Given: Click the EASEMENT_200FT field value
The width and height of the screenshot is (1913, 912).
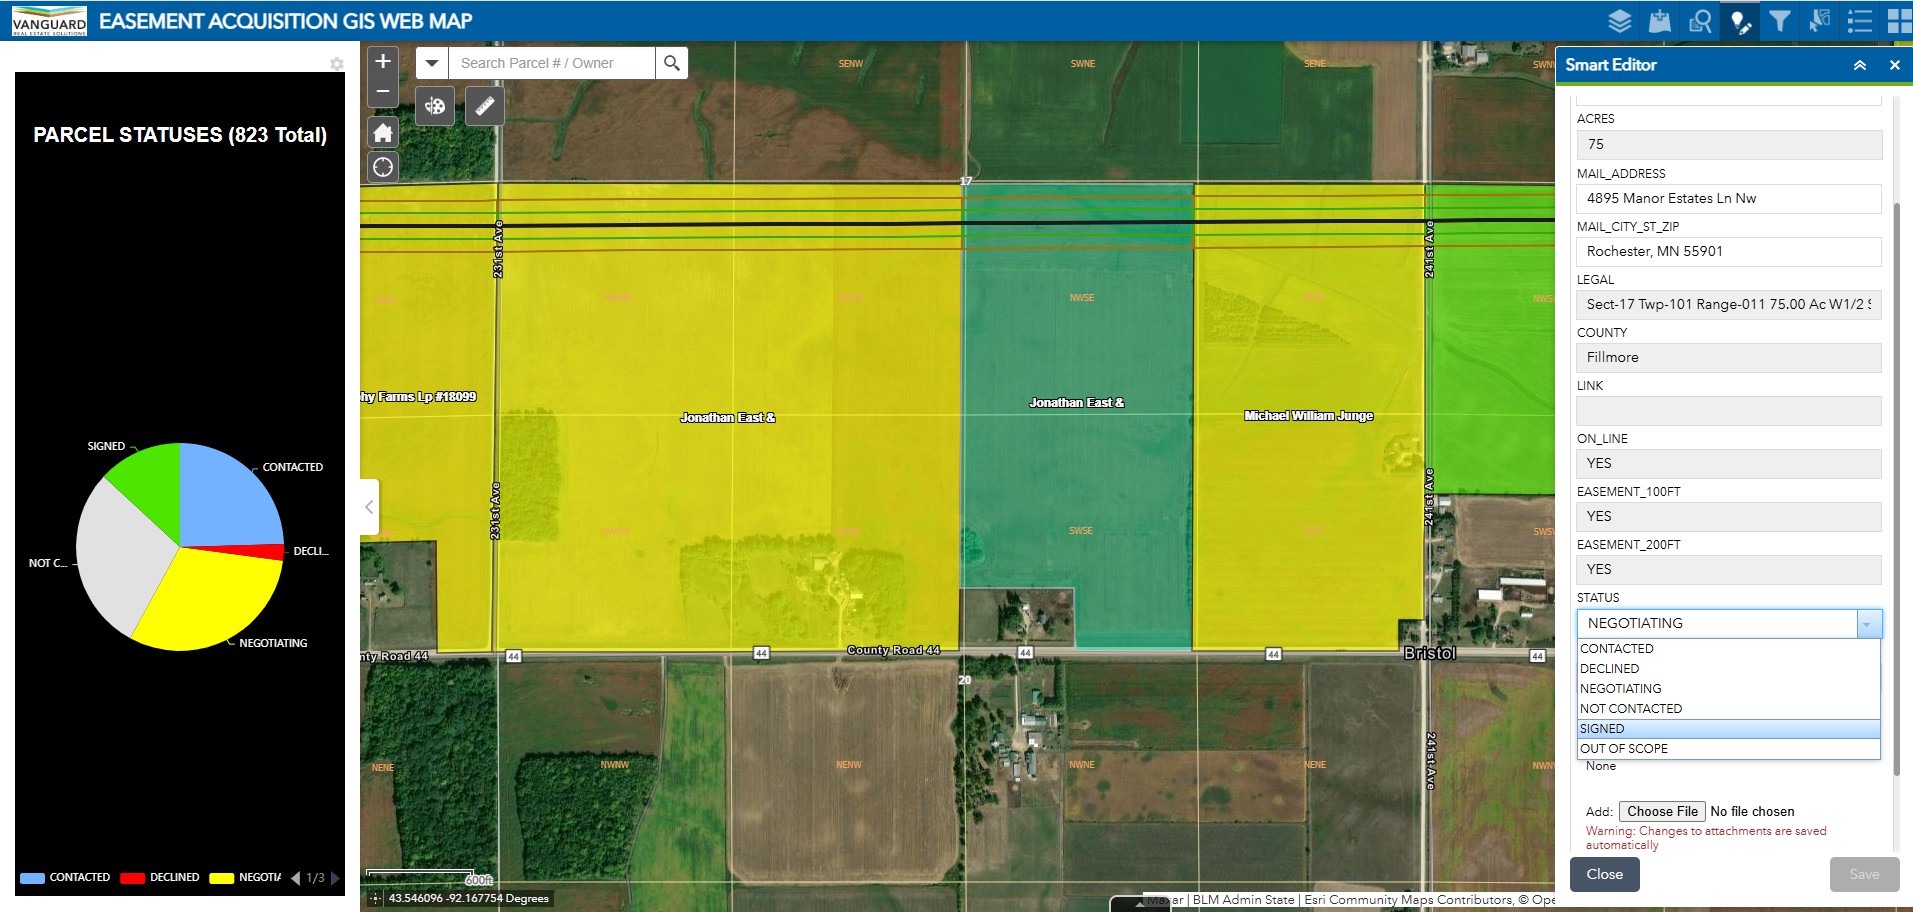Looking at the screenshot, I should (x=1729, y=569).
